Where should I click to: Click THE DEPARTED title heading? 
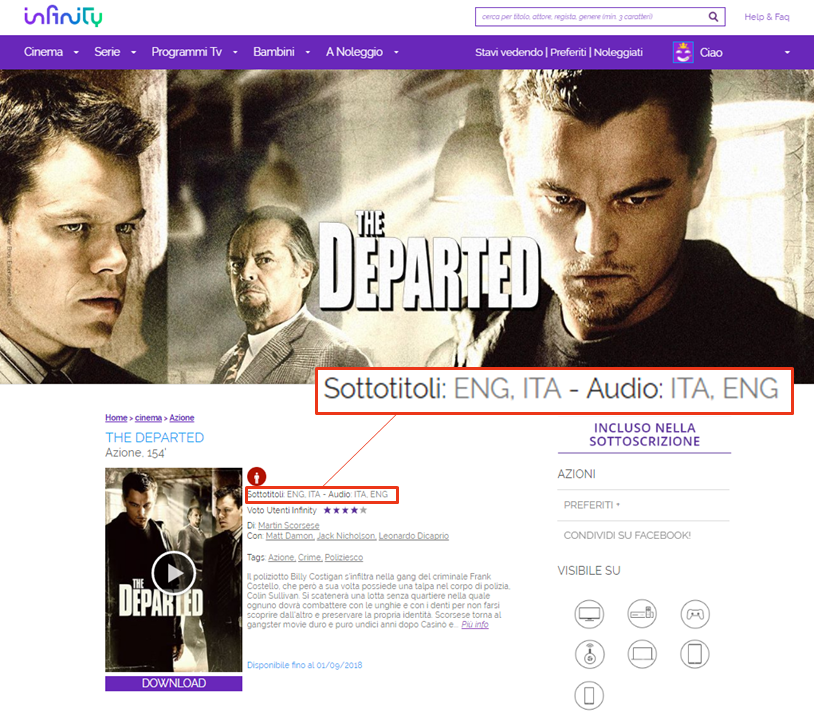(155, 438)
